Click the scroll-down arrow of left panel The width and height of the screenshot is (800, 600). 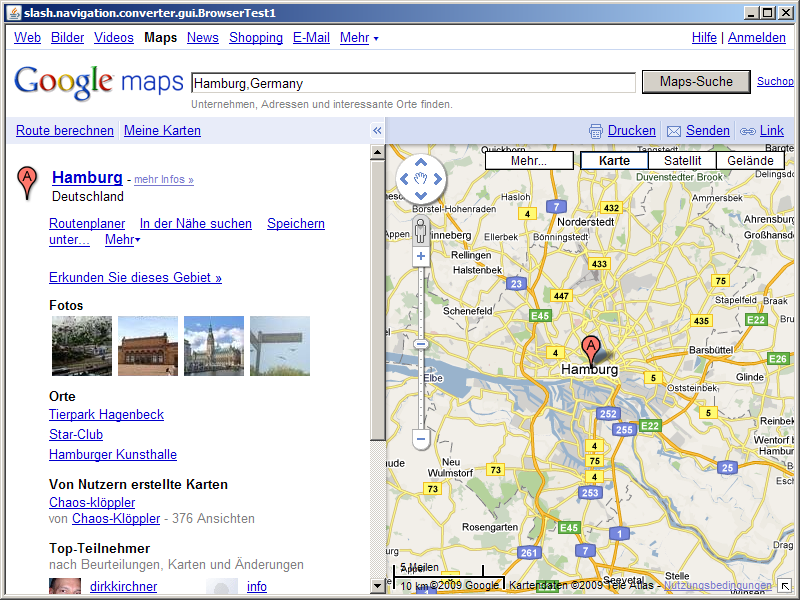point(378,585)
